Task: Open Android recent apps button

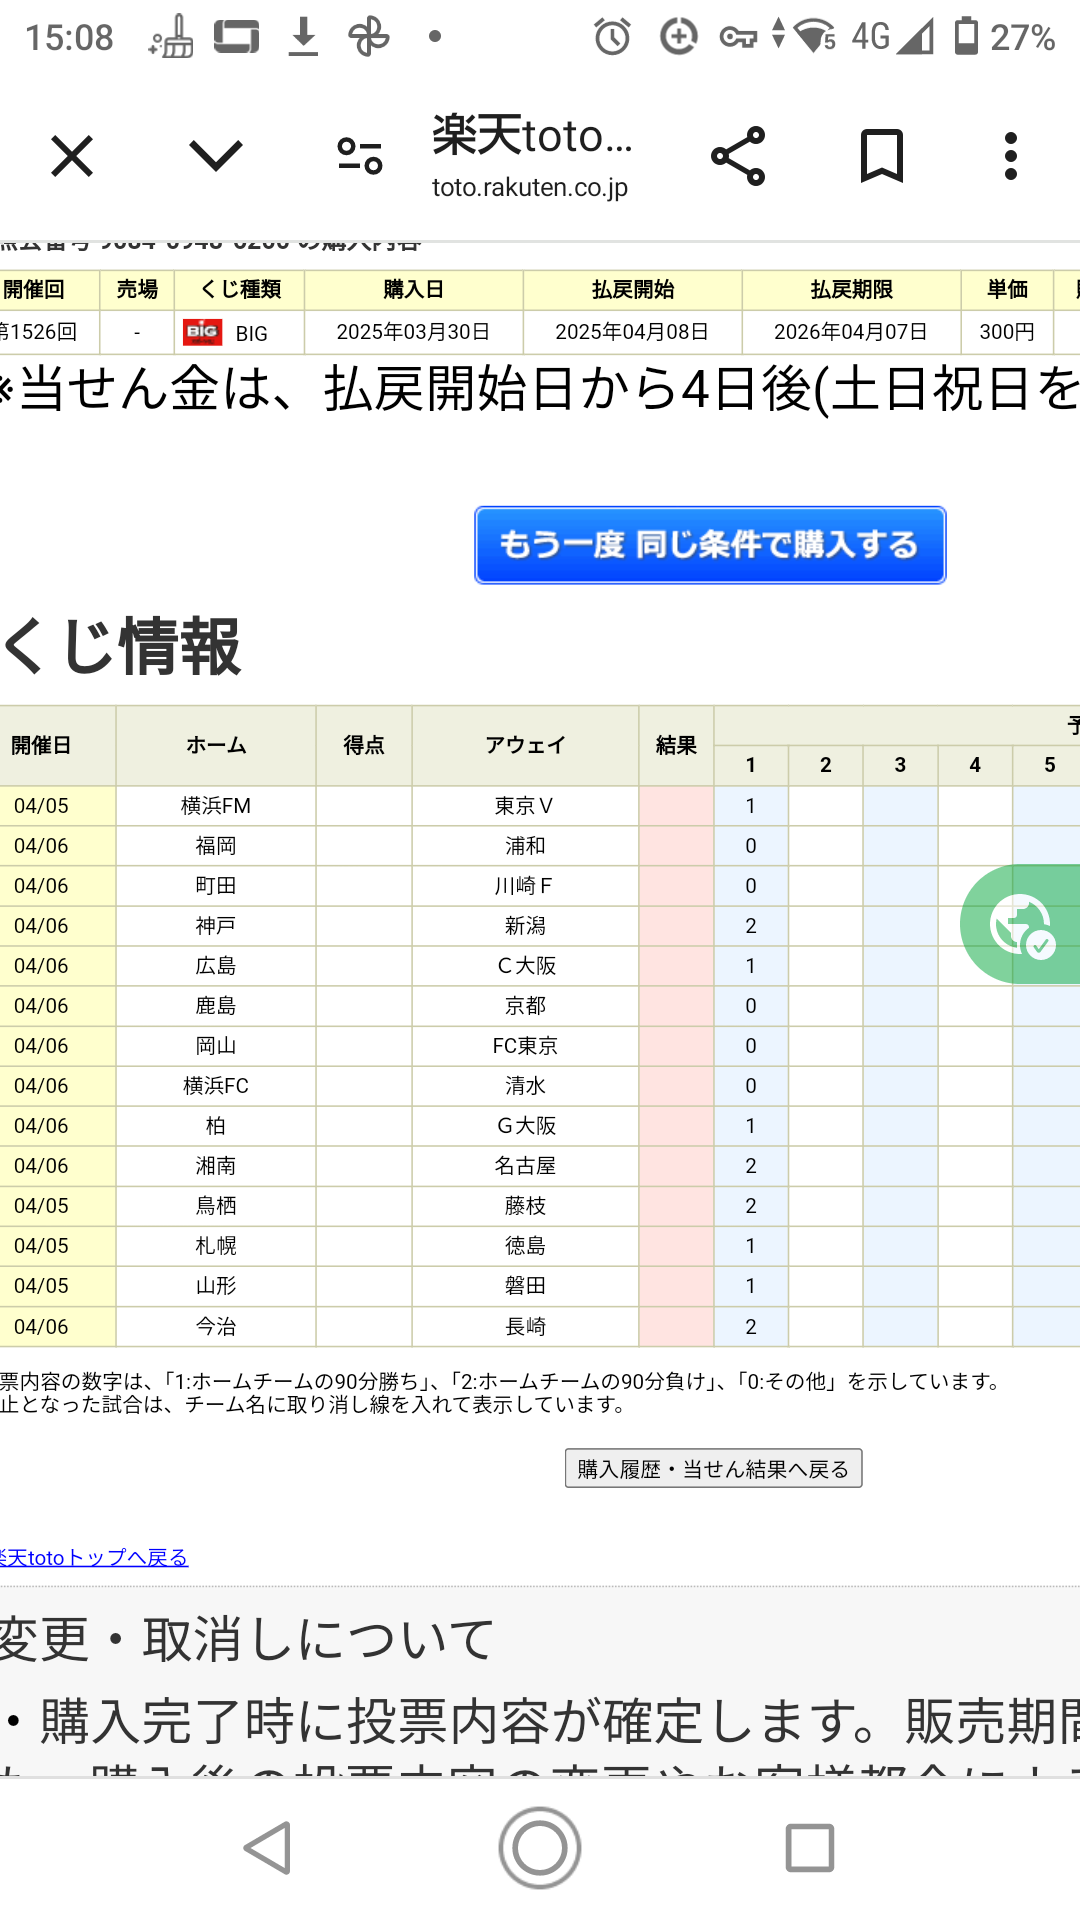Action: click(810, 1847)
